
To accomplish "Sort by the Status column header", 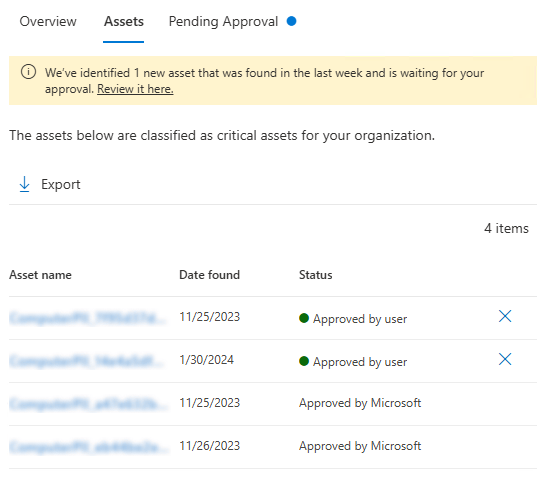I will point(316,275).
